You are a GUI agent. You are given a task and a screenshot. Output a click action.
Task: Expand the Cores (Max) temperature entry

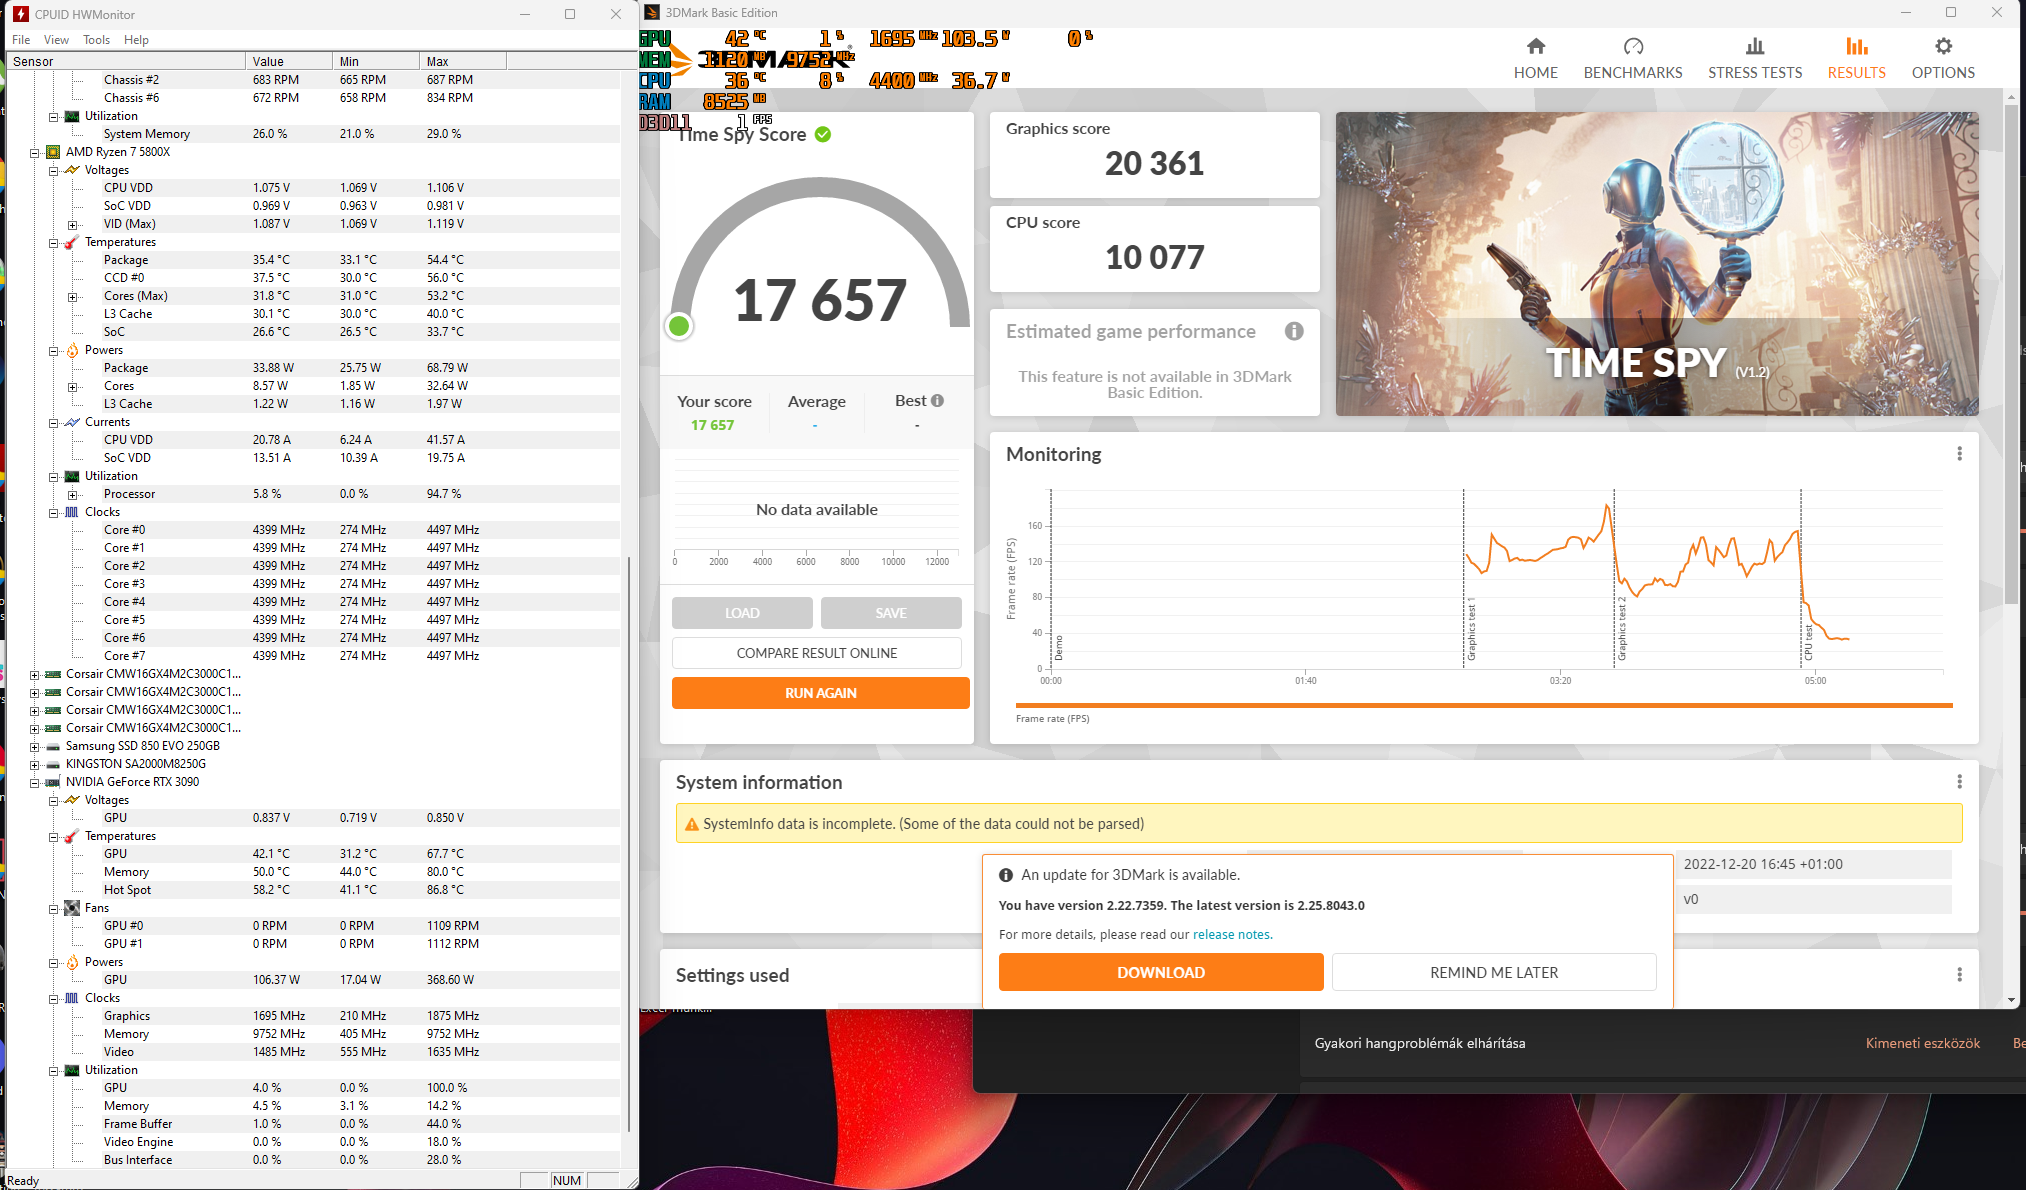coord(72,297)
